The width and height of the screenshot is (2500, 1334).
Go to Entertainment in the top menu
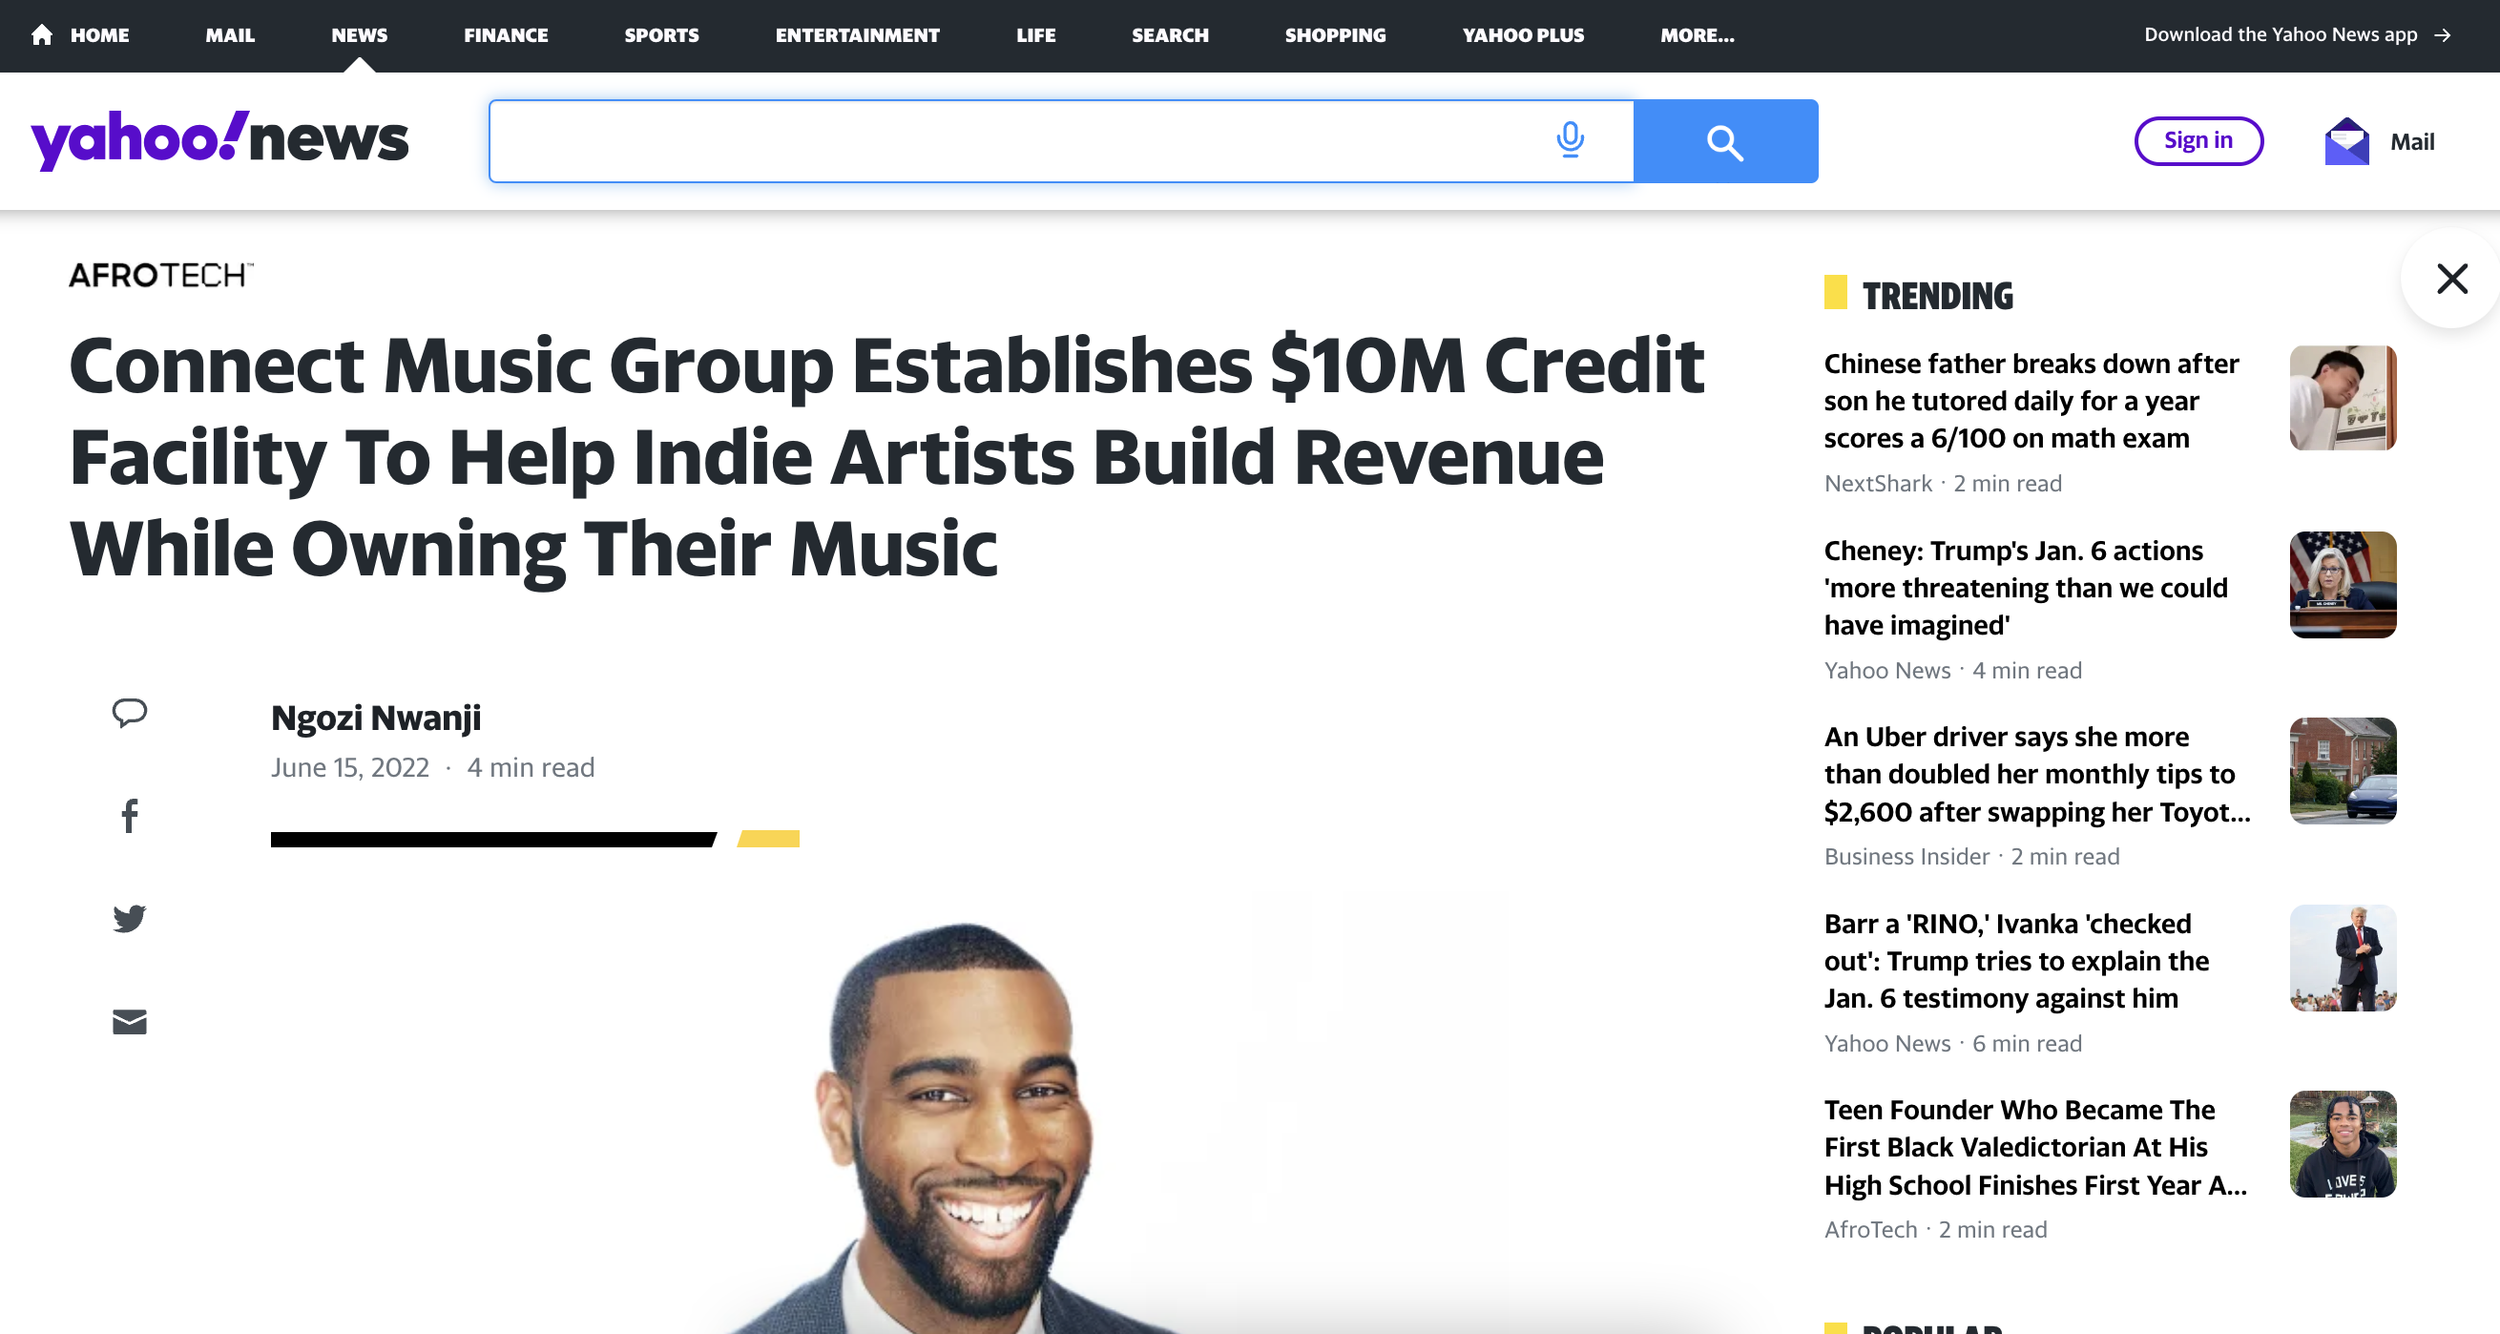857,35
